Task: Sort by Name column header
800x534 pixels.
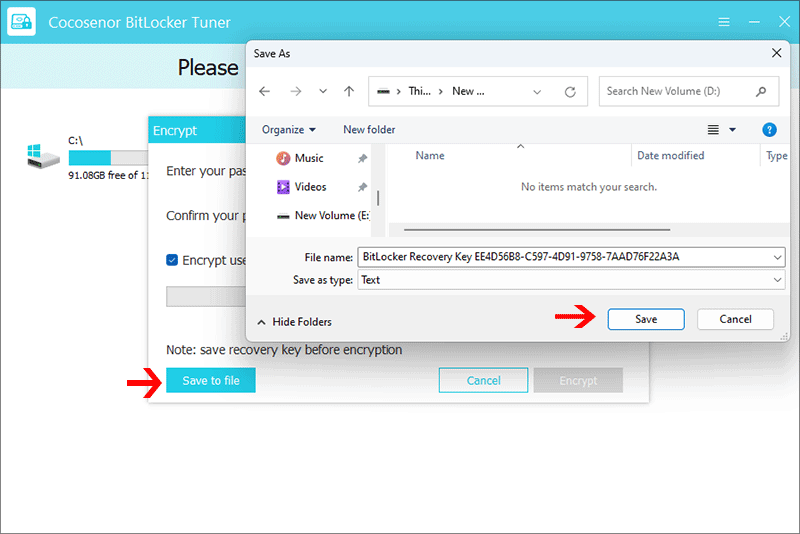Action: [x=430, y=156]
